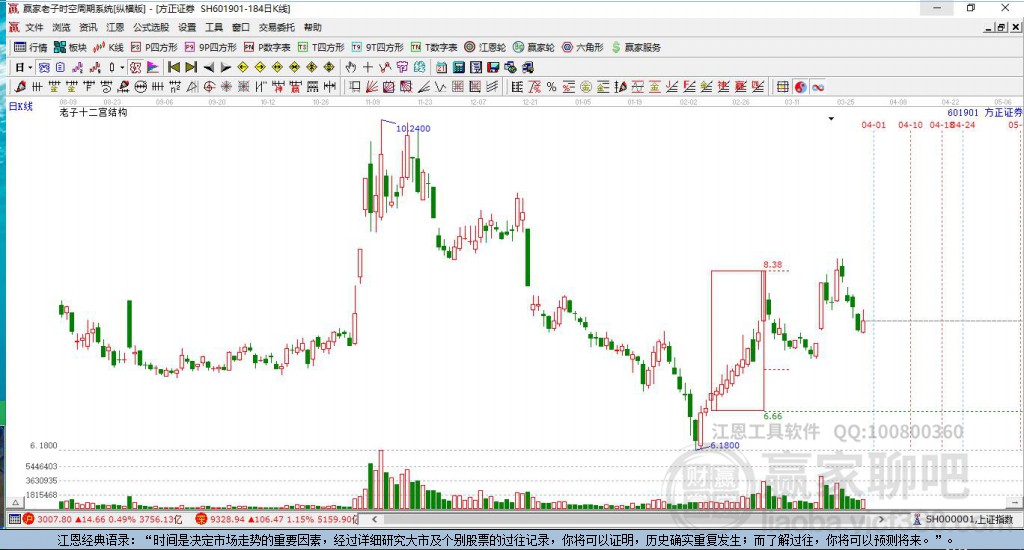Click the black right arrow icon

(x=226, y=67)
